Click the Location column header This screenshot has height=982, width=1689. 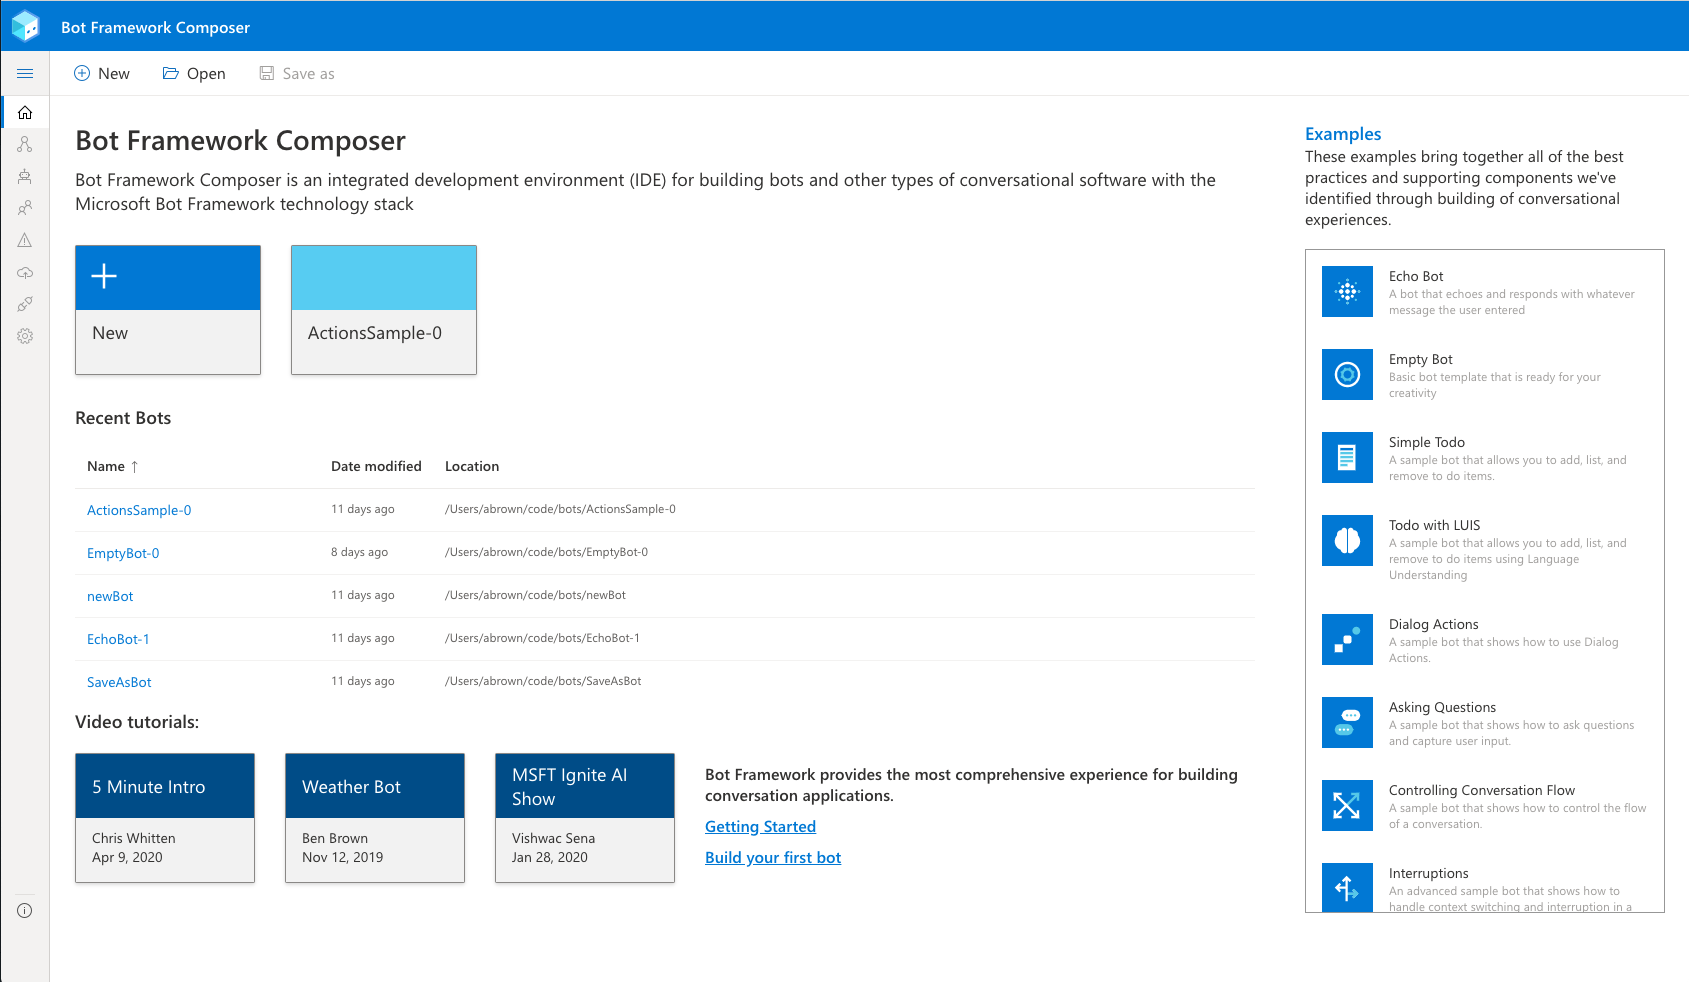coord(472,466)
